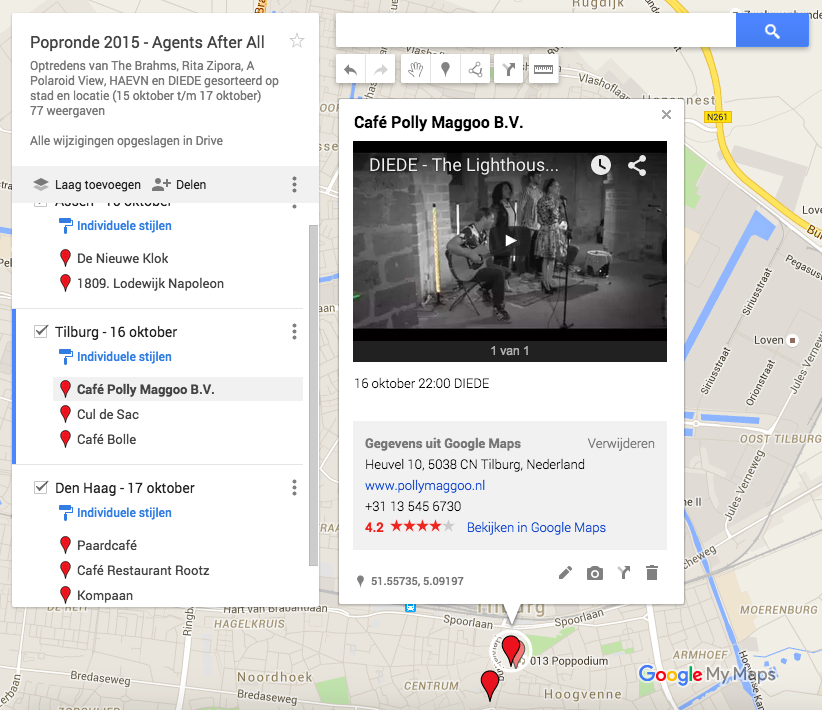Click Delen share button
822x710 pixels.
click(x=179, y=185)
